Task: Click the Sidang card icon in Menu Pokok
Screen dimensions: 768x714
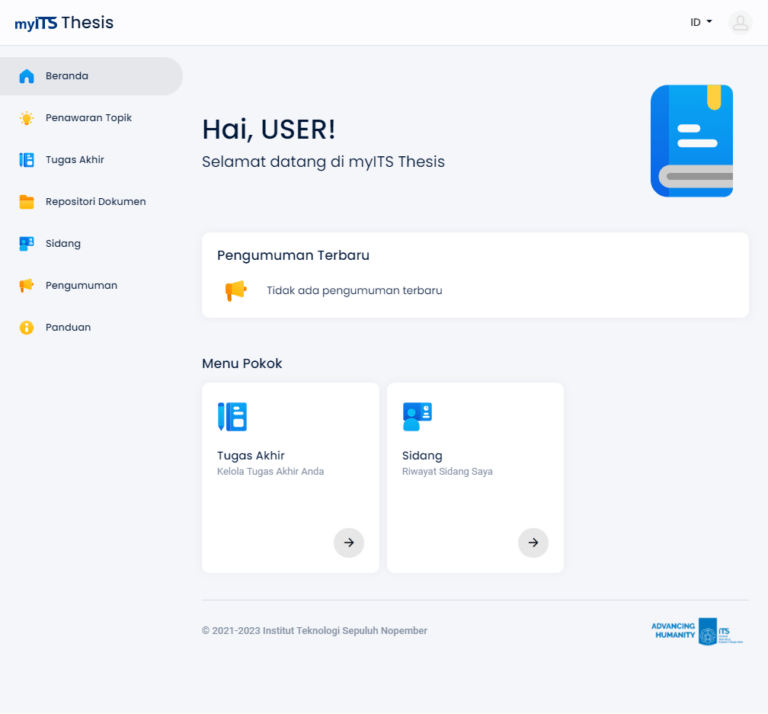Action: click(417, 416)
